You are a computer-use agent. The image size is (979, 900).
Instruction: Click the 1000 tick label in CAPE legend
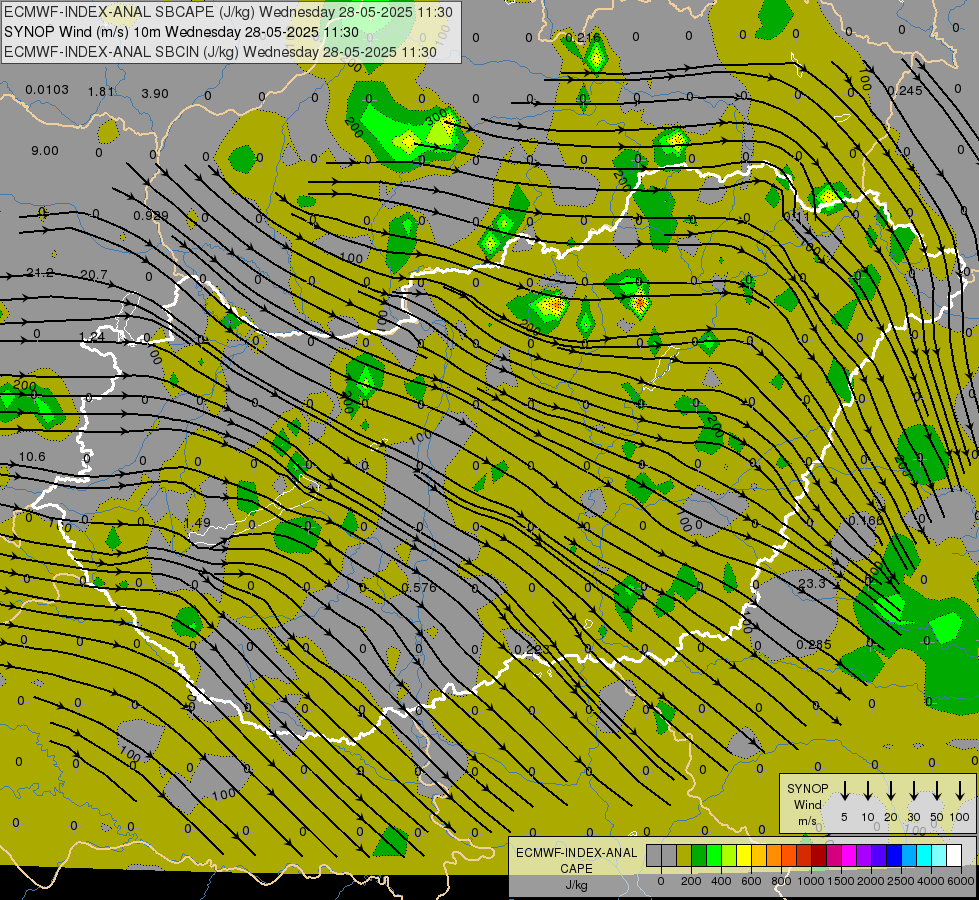click(x=811, y=882)
